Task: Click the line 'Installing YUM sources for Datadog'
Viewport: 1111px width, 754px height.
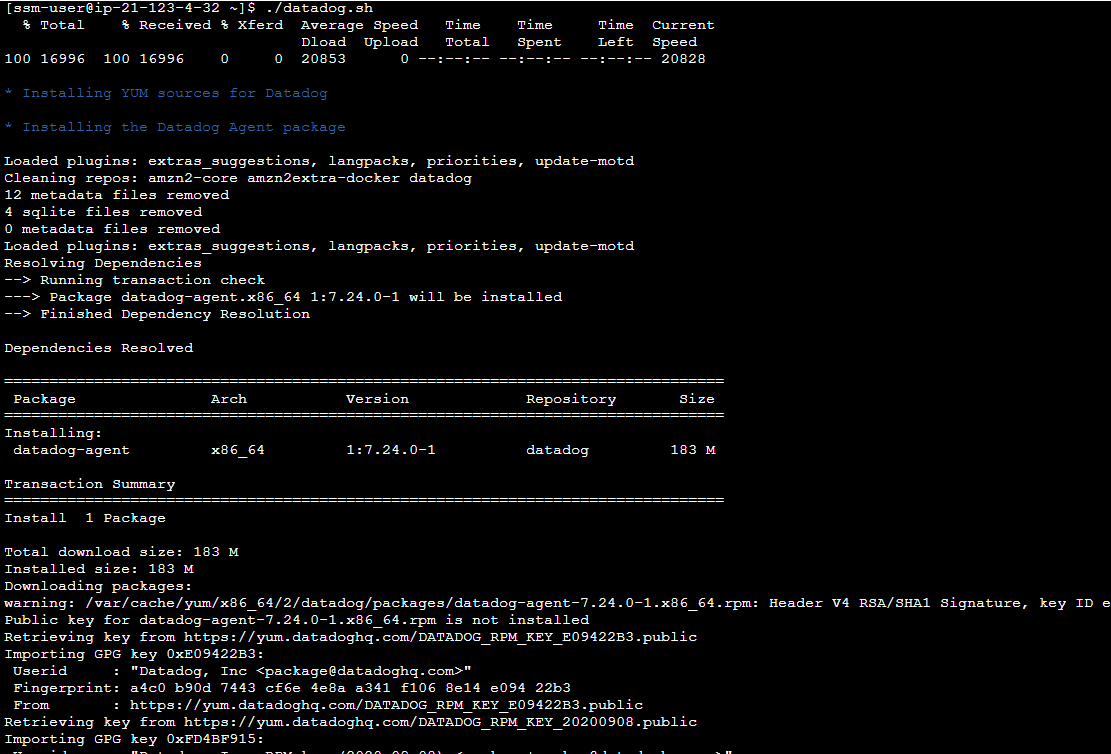Action: point(166,93)
